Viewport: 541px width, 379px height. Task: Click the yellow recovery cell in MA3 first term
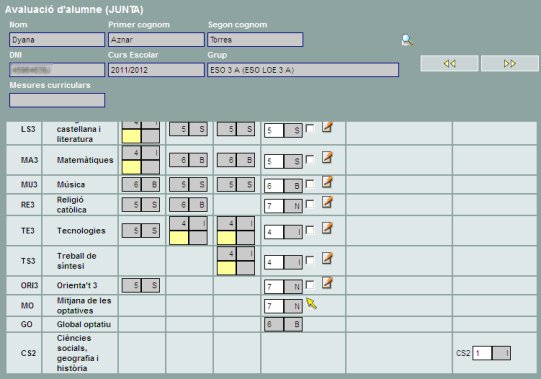(x=132, y=167)
